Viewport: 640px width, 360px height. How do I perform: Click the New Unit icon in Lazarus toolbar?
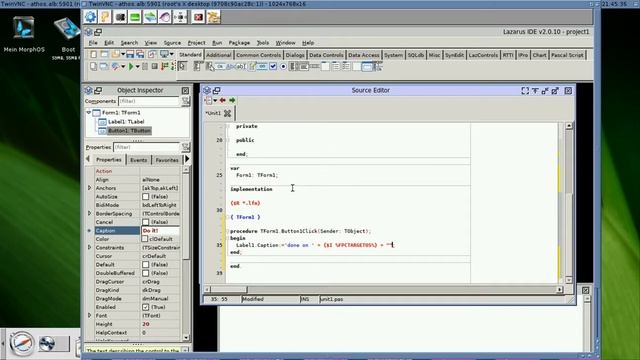pyautogui.click(x=93, y=54)
